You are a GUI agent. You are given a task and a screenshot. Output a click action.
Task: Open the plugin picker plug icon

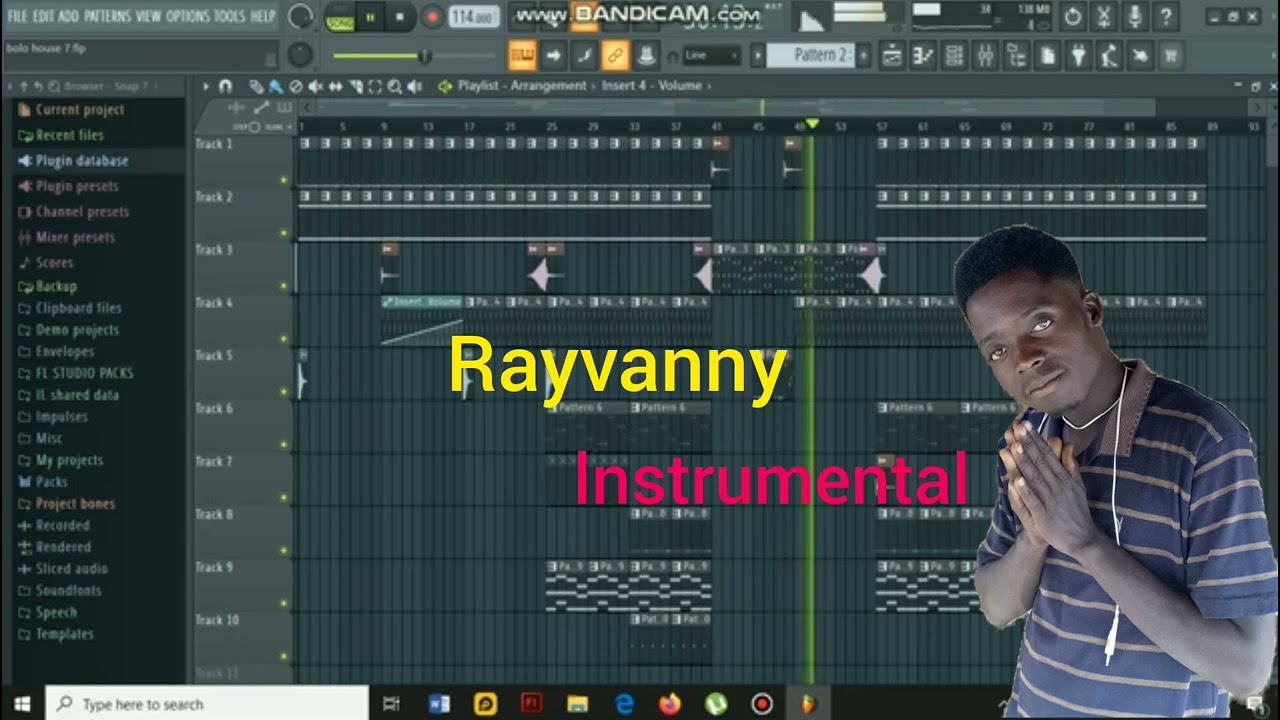click(x=1078, y=56)
